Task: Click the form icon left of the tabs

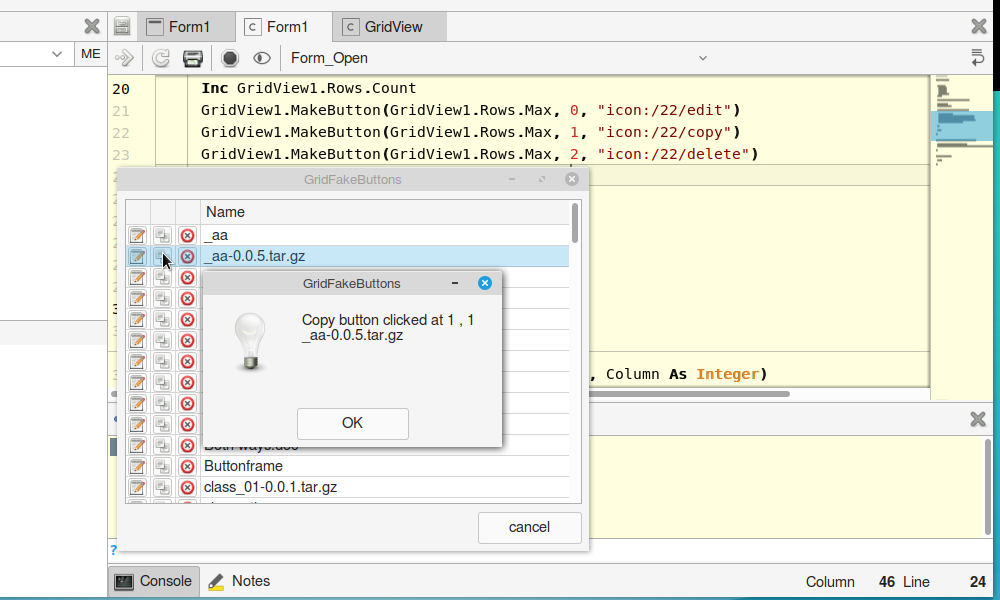Action: click(122, 27)
